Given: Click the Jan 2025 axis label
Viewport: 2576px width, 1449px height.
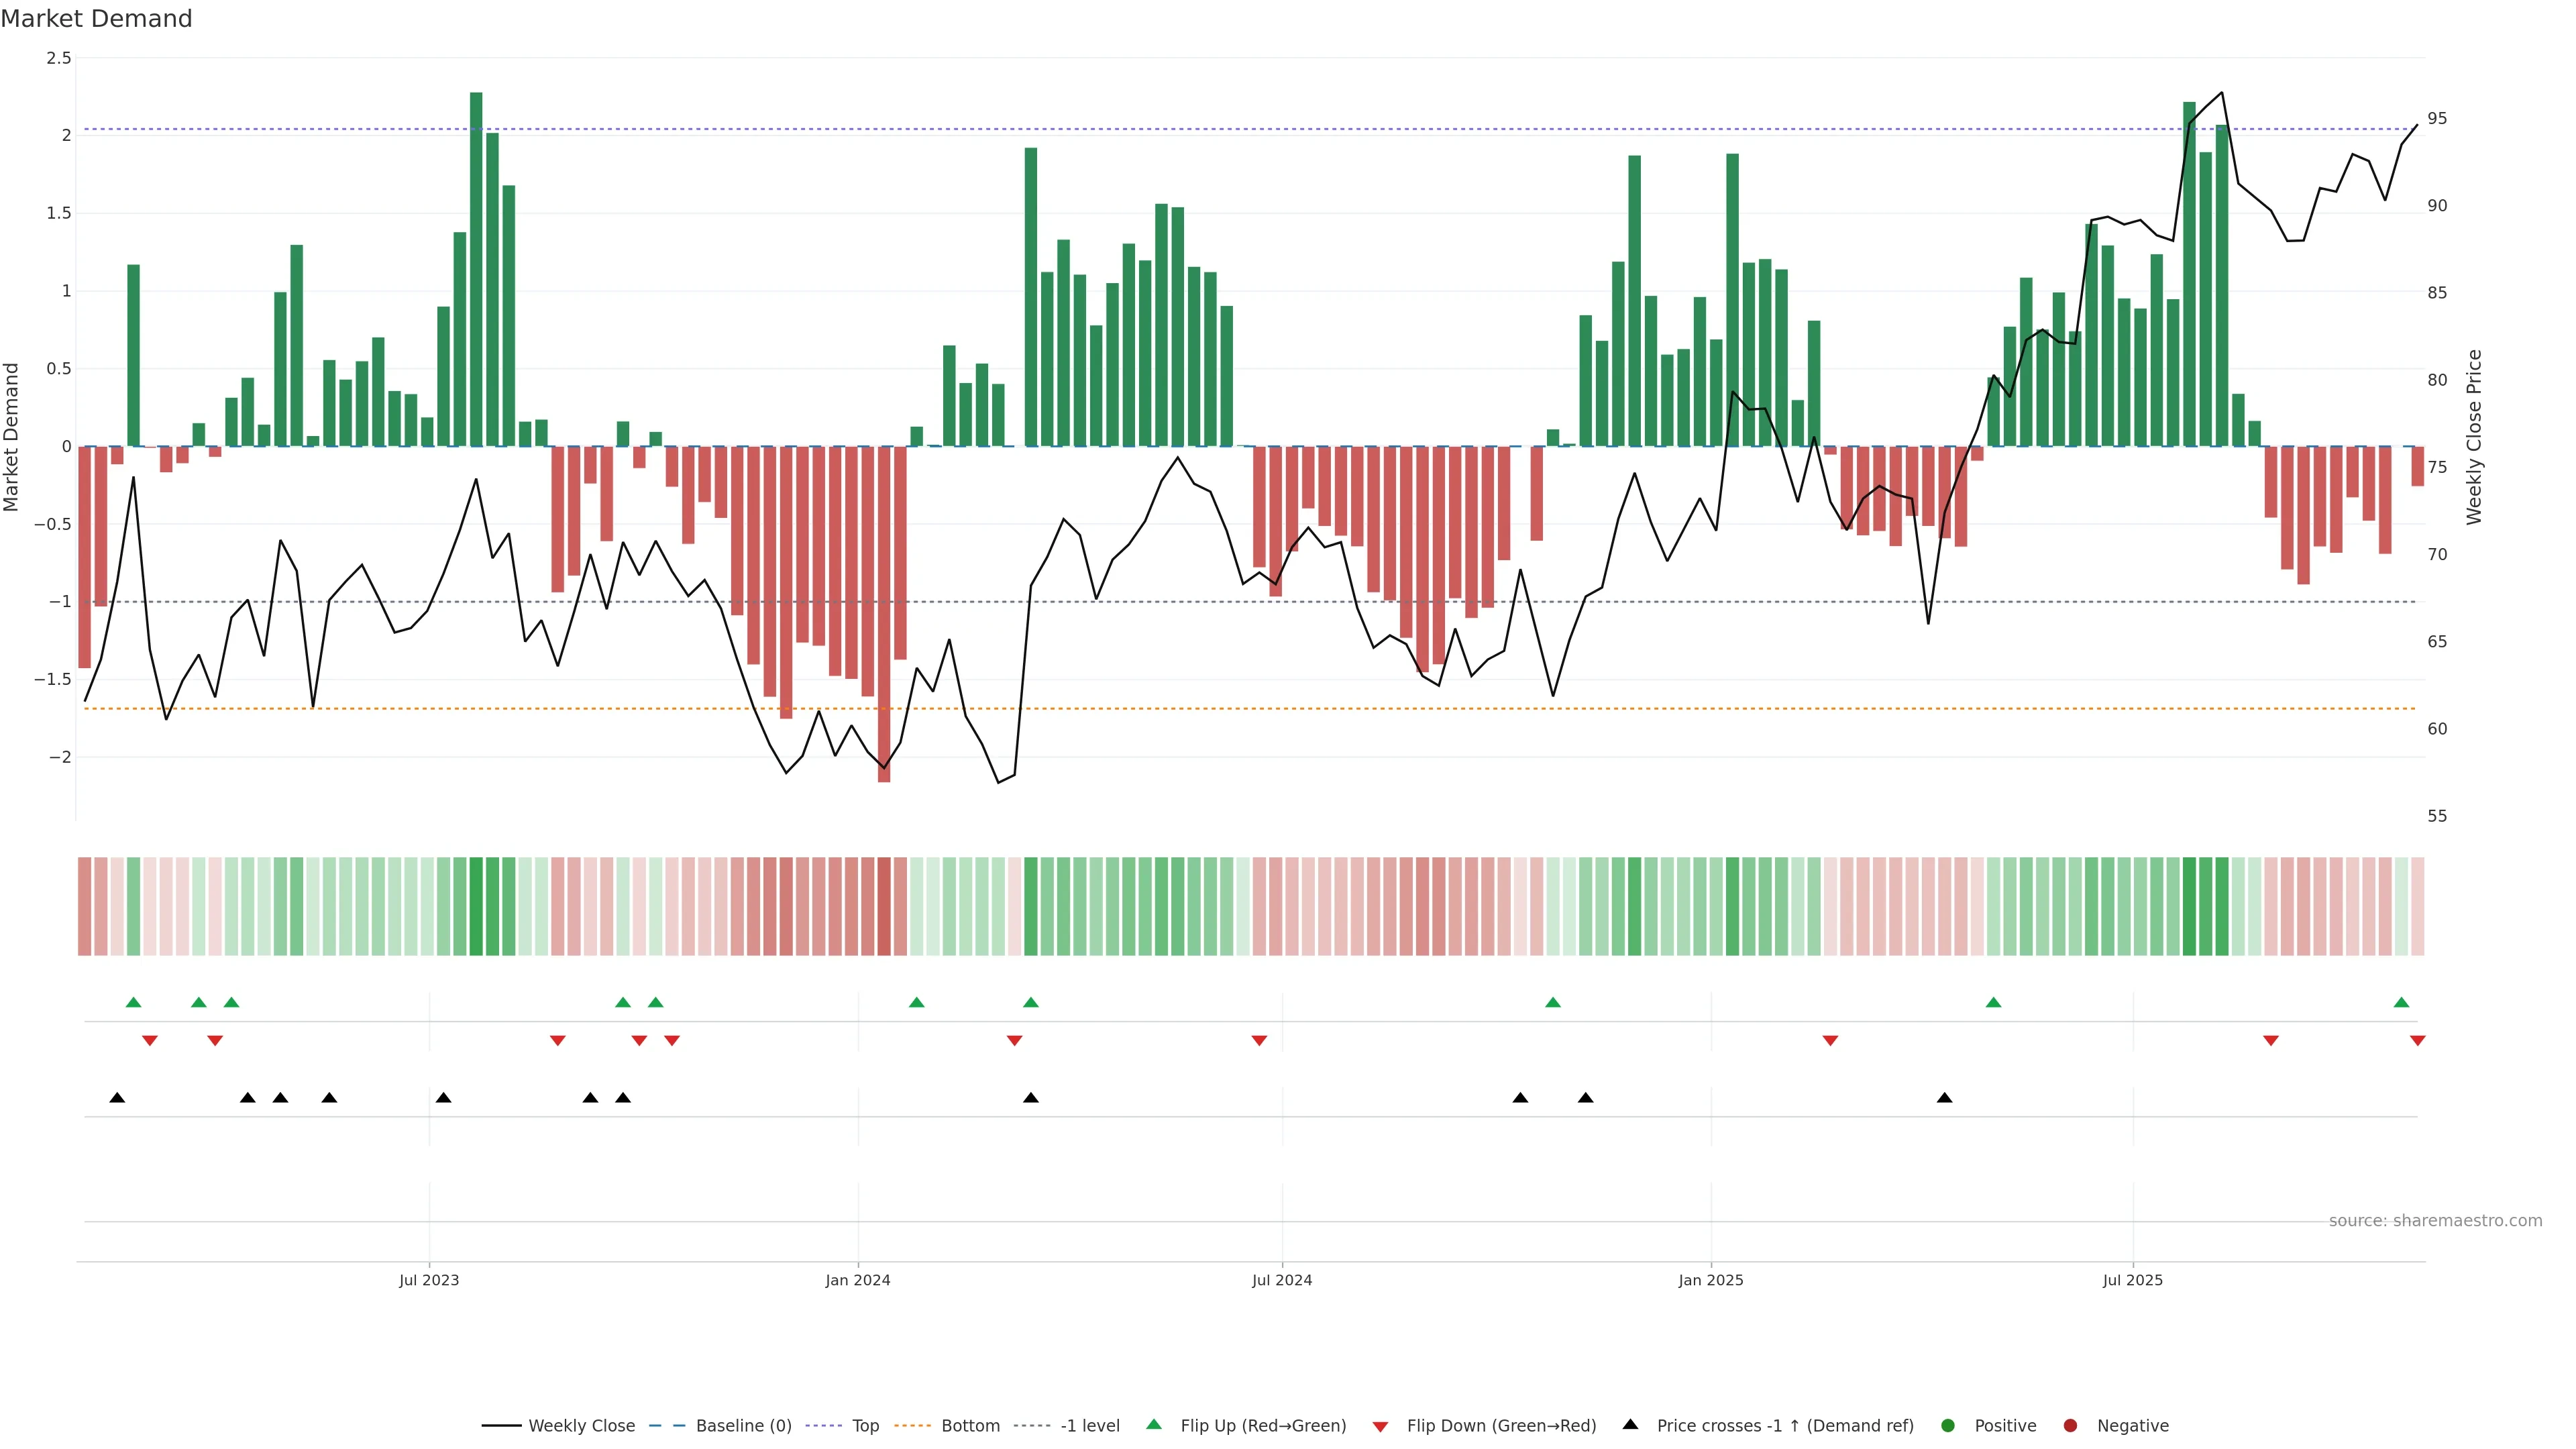Looking at the screenshot, I should [1710, 1280].
